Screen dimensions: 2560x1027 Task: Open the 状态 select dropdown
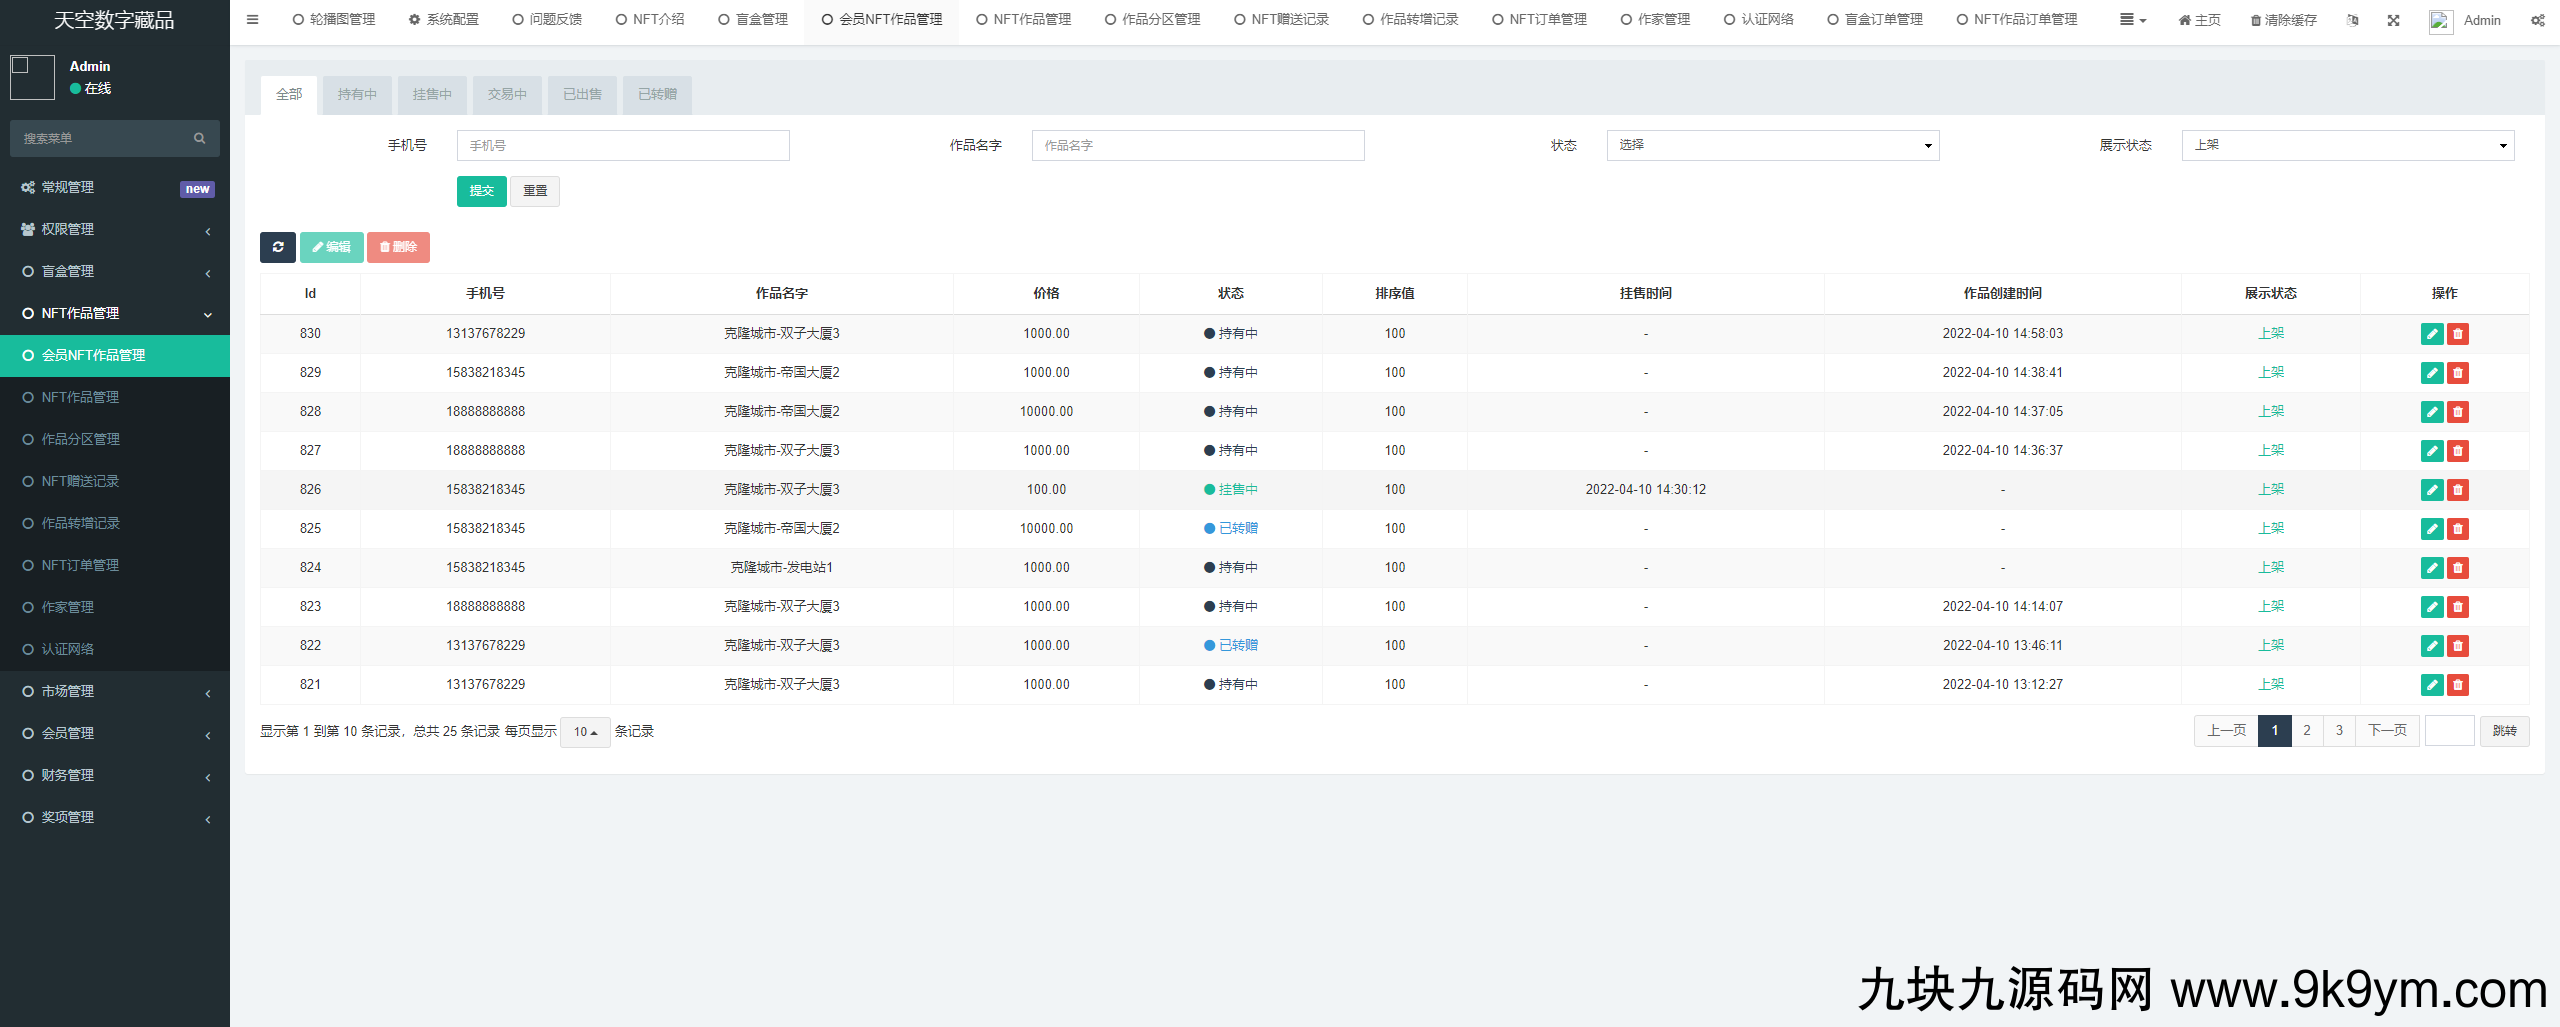1772,145
